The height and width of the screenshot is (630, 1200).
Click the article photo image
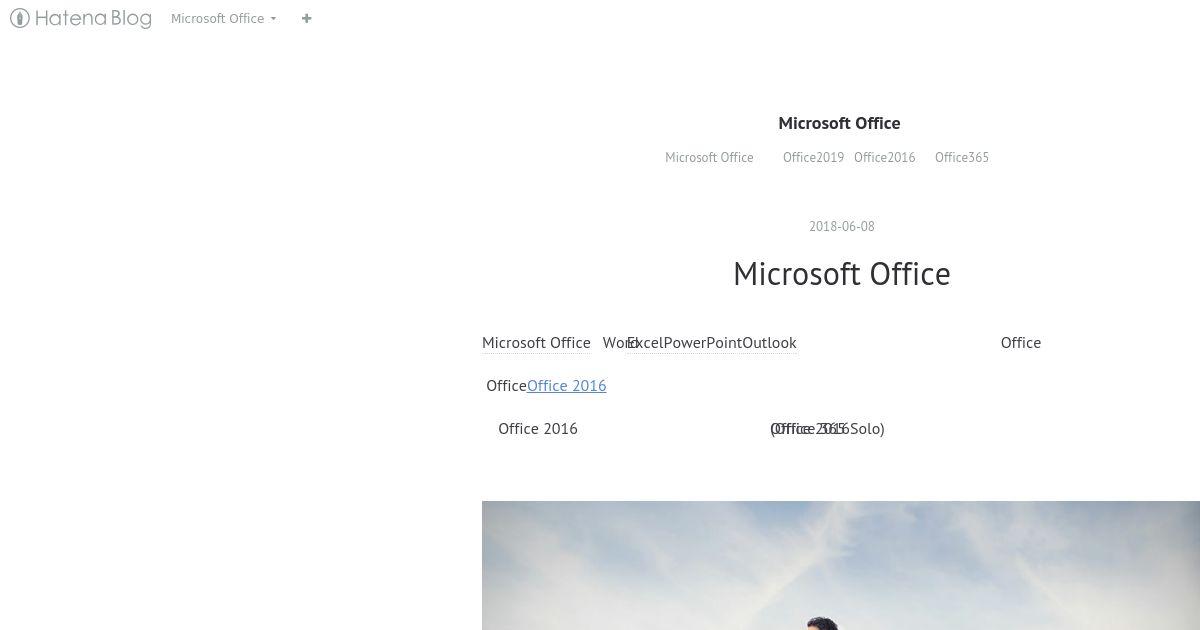841,565
